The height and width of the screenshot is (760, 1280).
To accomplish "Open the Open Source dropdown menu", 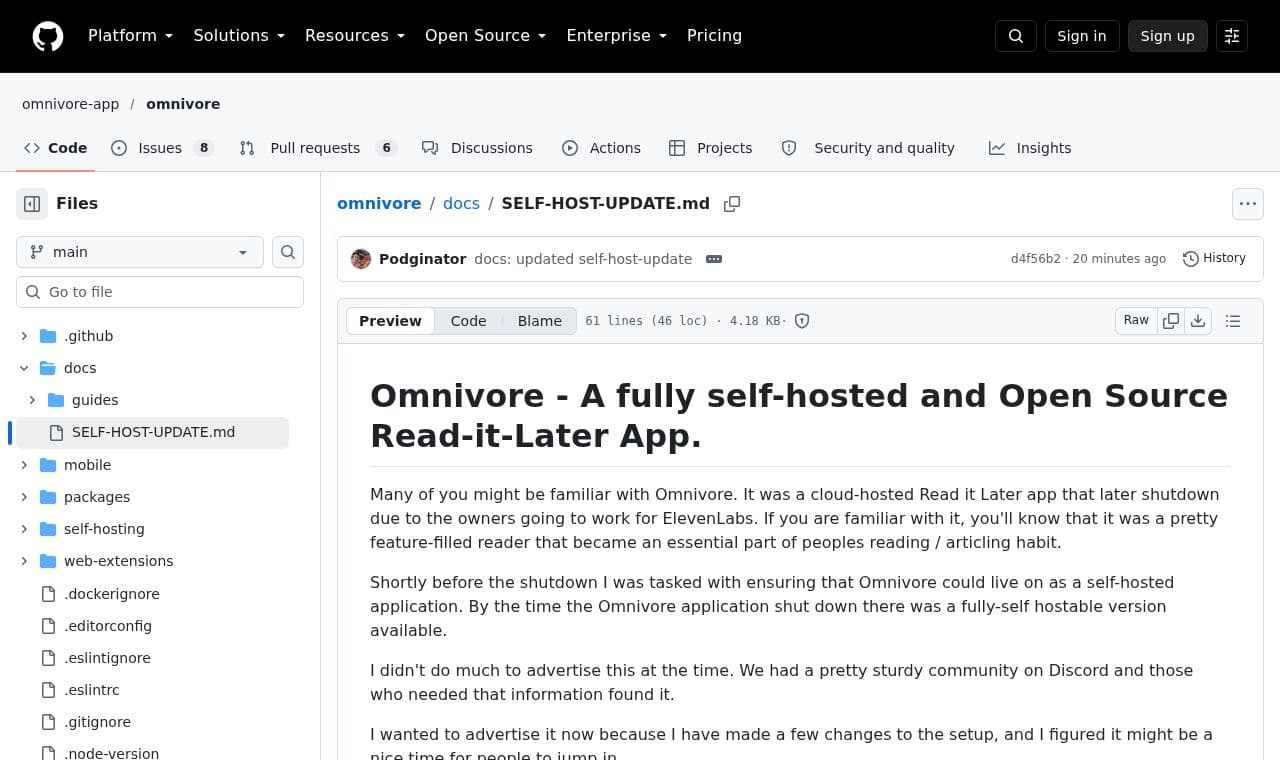I will (485, 36).
